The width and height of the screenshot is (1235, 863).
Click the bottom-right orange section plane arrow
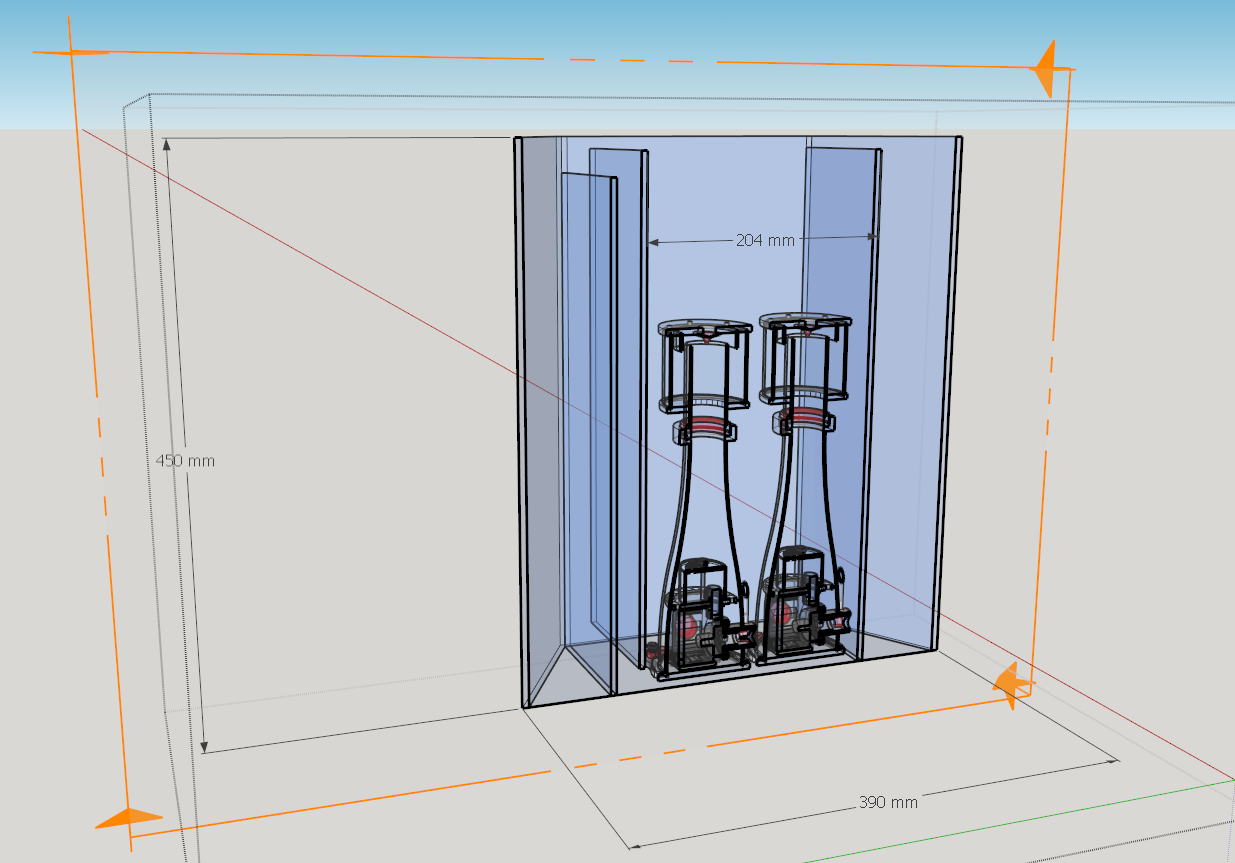(x=1013, y=685)
